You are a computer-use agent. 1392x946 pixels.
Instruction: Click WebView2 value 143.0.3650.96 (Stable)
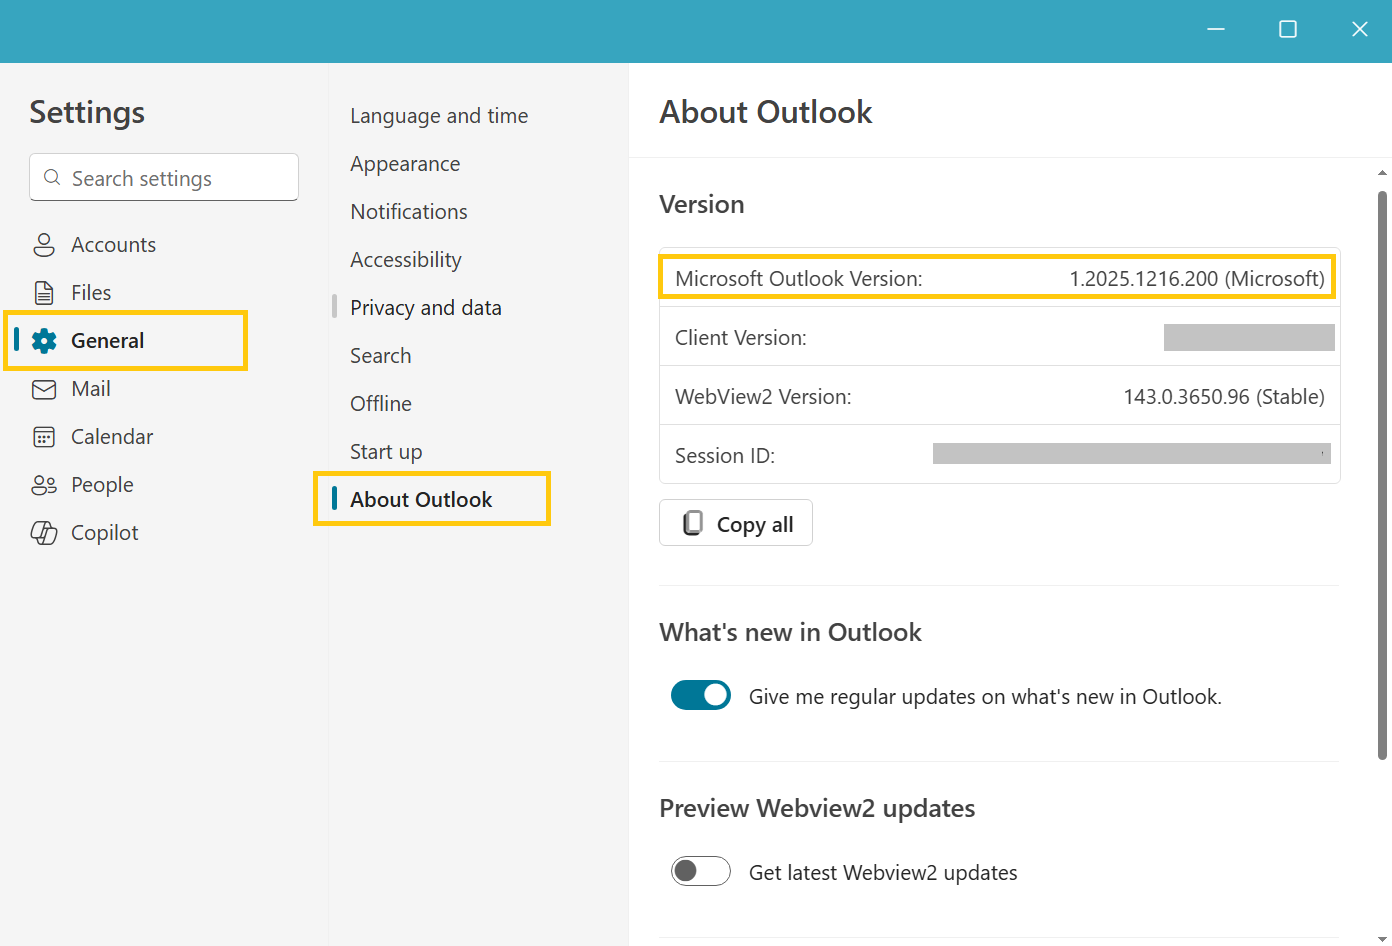(1224, 397)
